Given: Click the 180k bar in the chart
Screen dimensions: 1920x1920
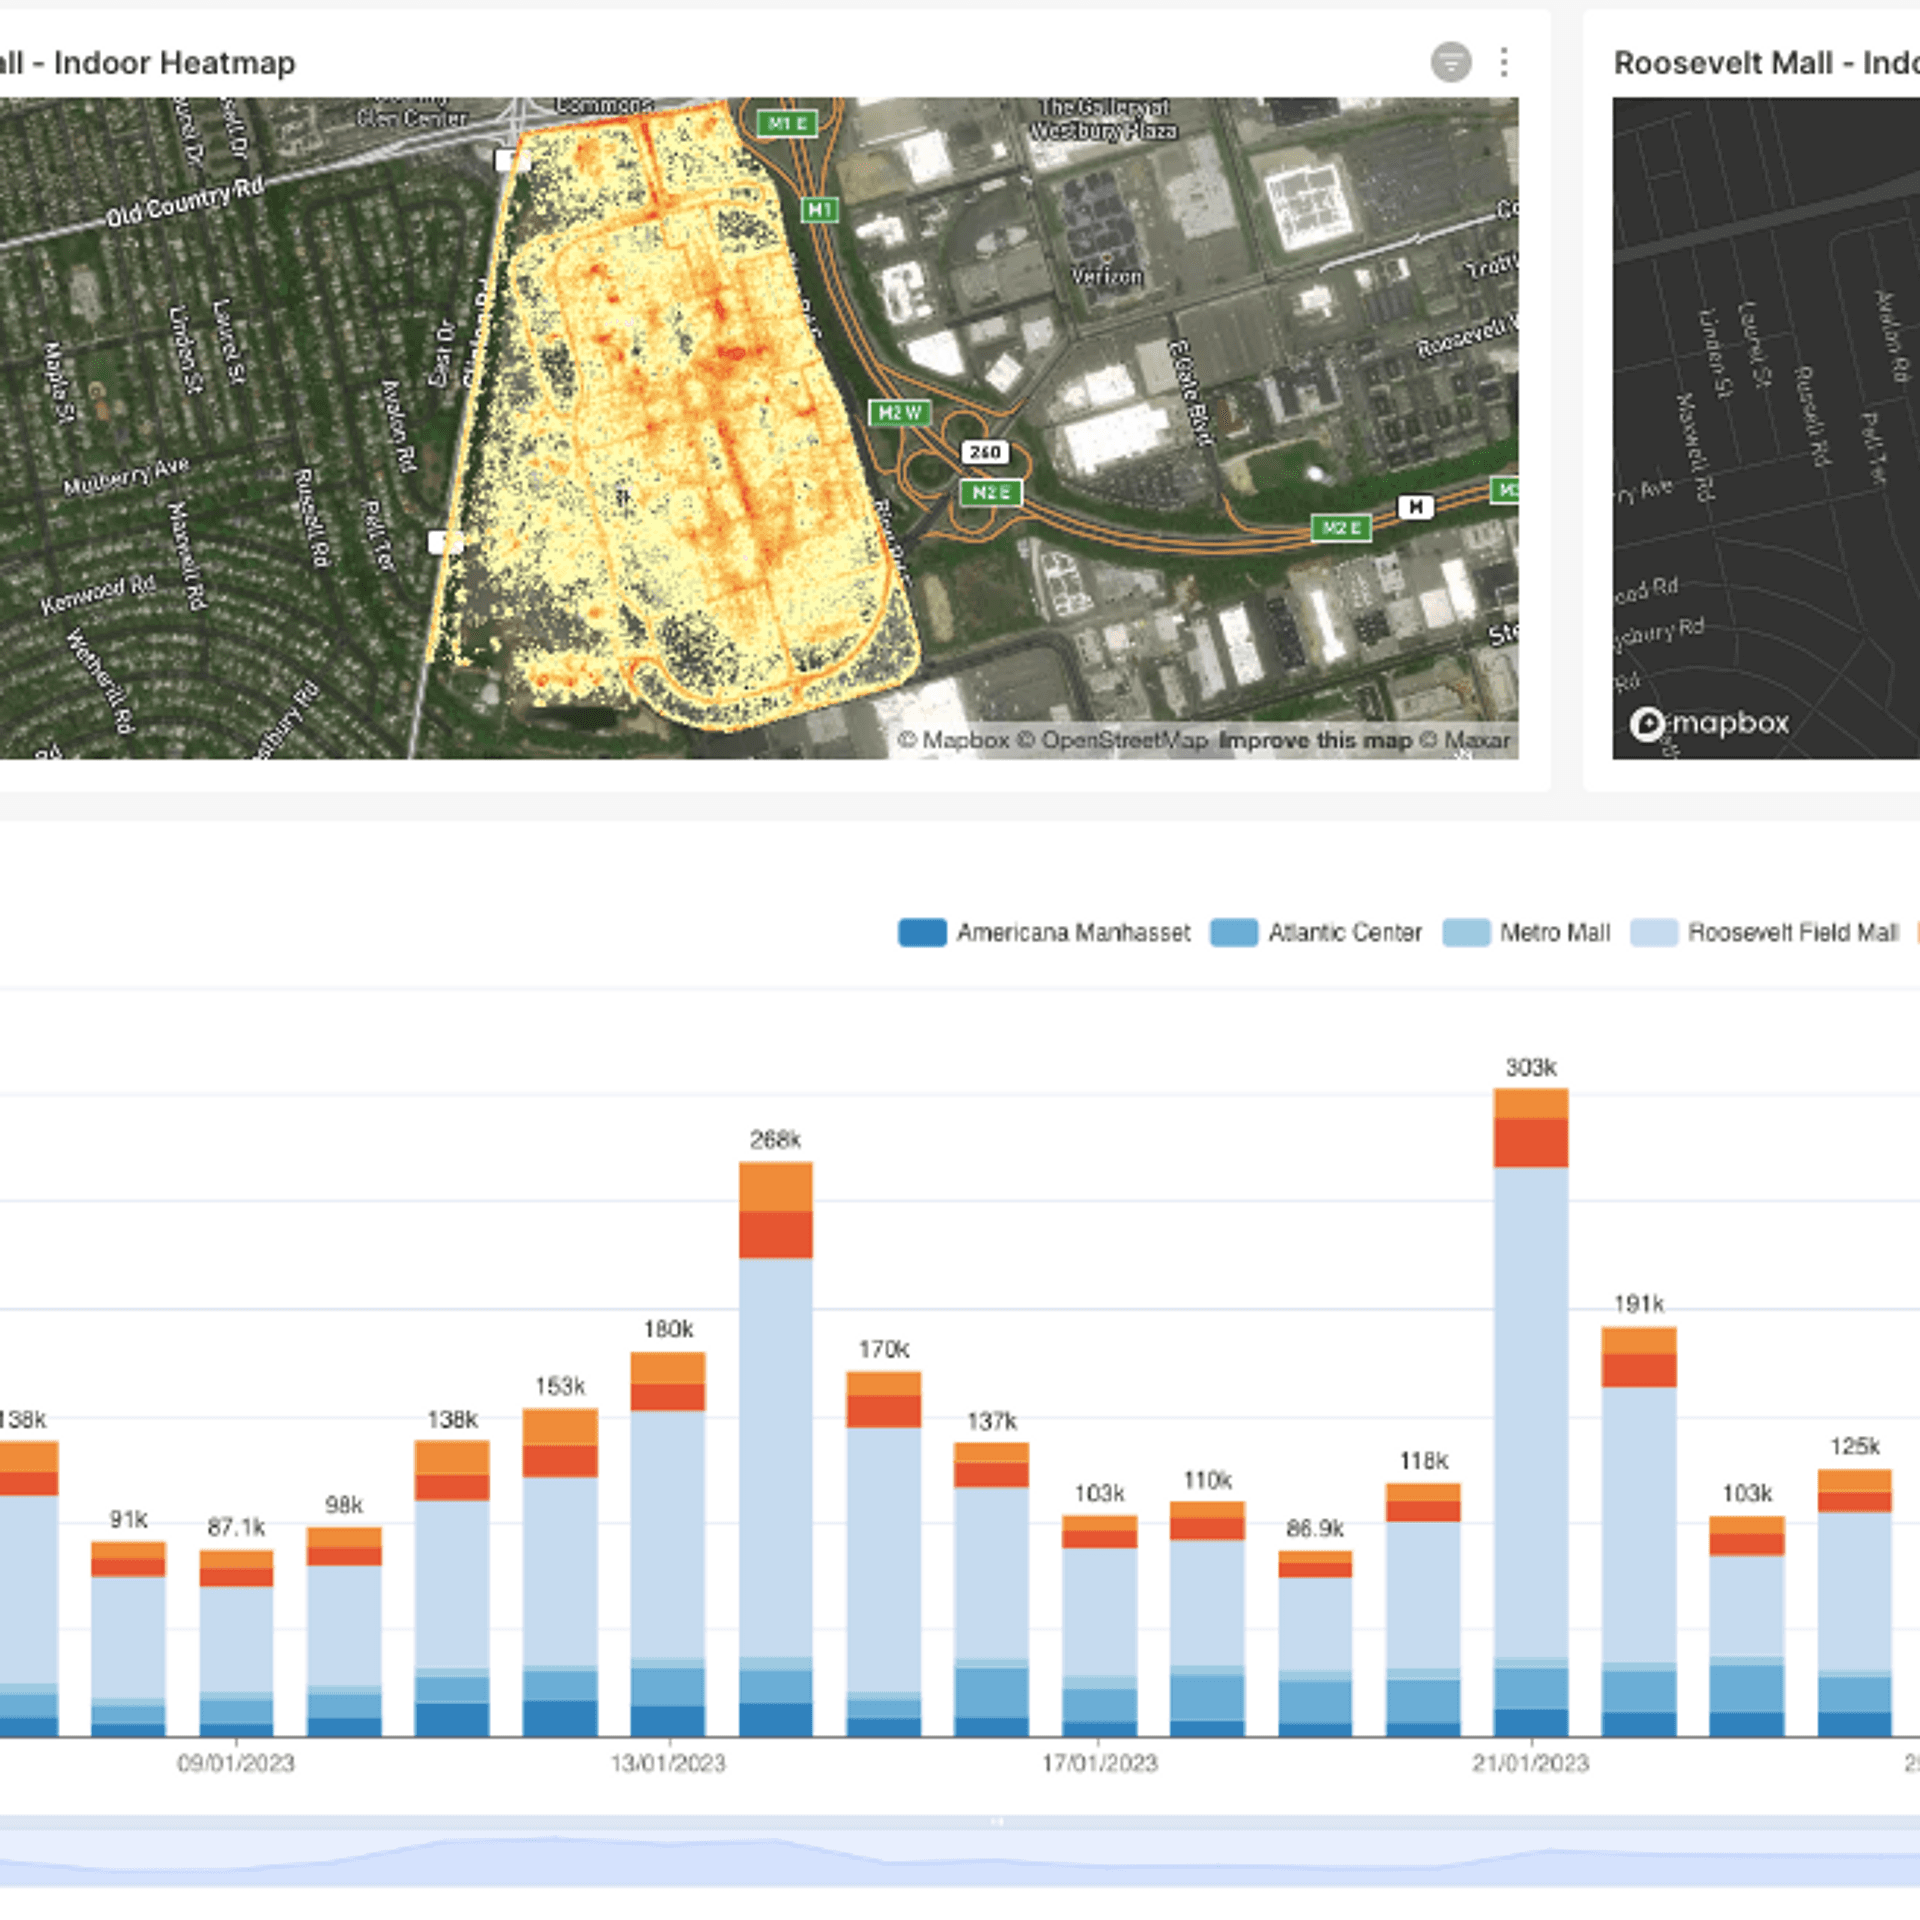Looking at the screenshot, I should [x=668, y=1544].
